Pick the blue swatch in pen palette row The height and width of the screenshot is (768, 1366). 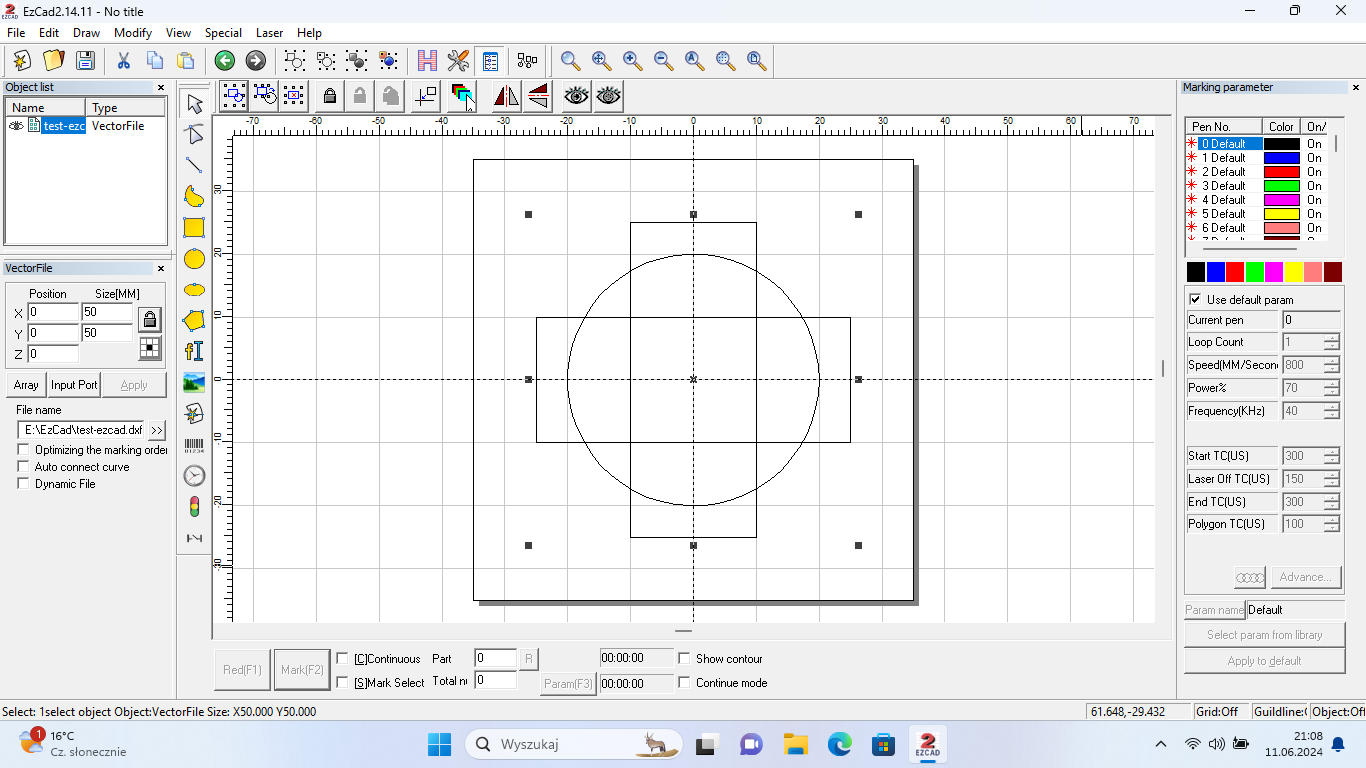[x=1215, y=272]
